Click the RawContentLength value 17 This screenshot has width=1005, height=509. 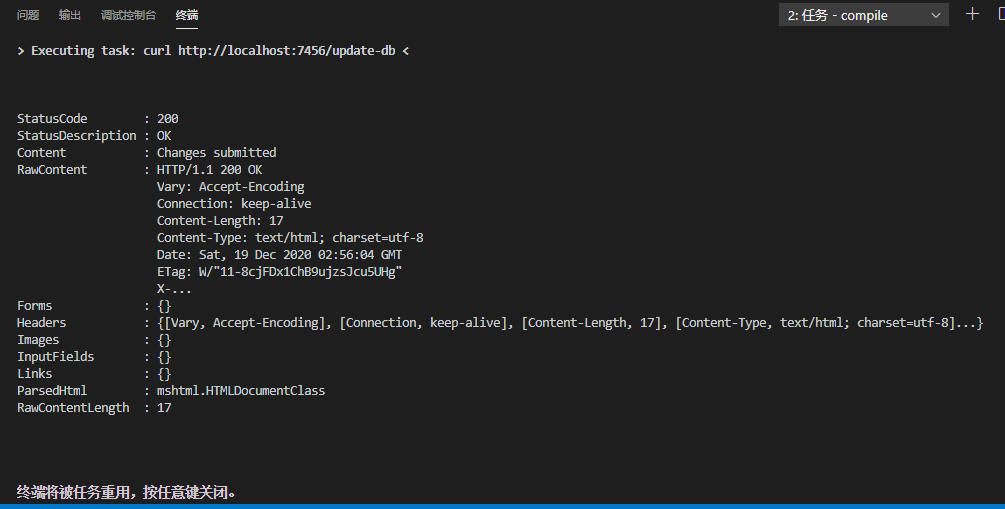tap(164, 408)
